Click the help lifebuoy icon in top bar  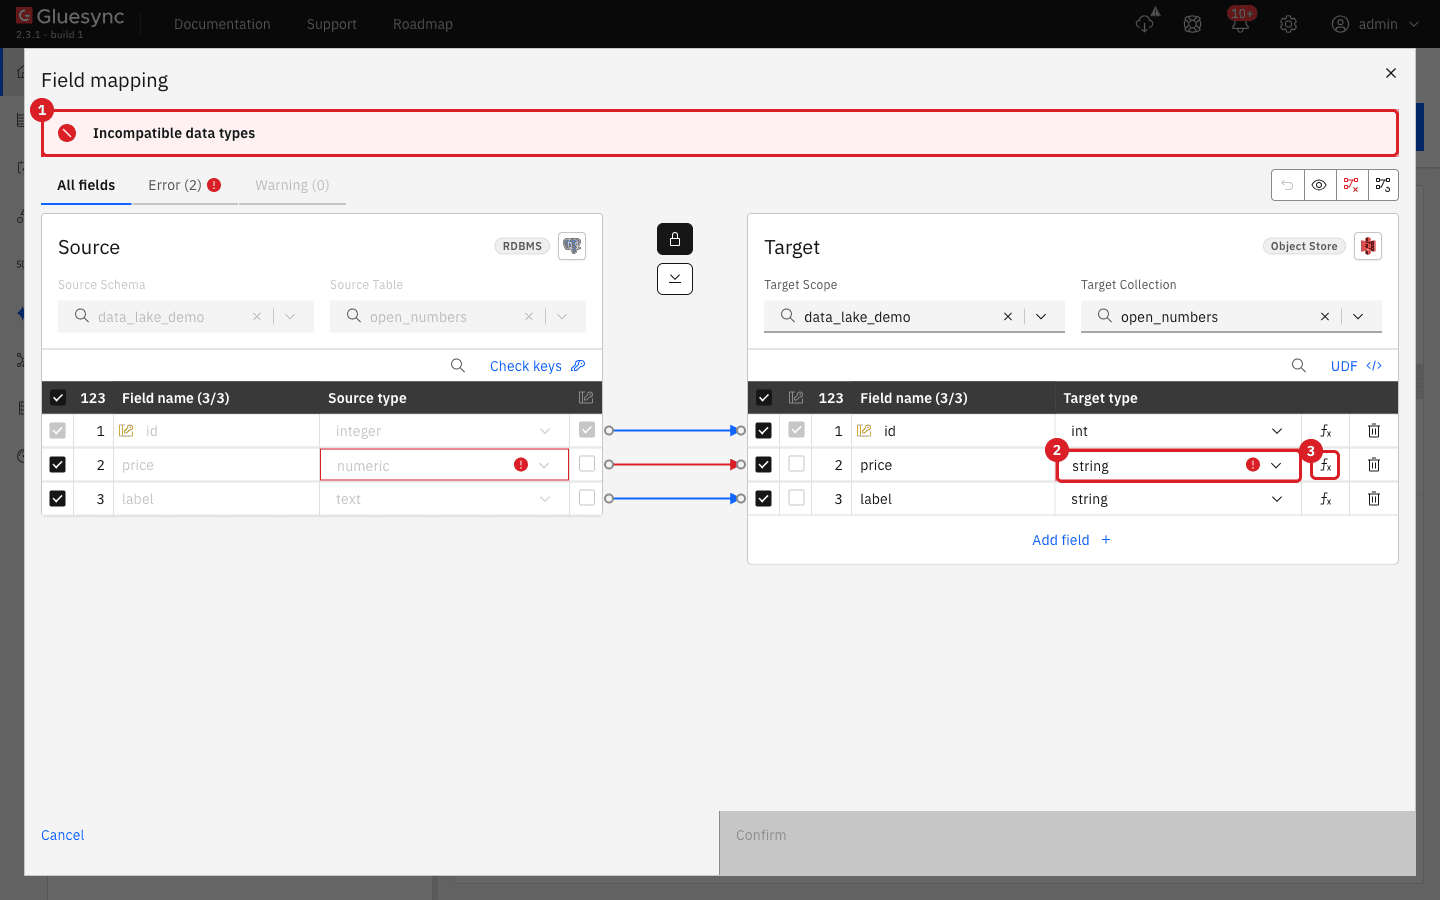1192,24
